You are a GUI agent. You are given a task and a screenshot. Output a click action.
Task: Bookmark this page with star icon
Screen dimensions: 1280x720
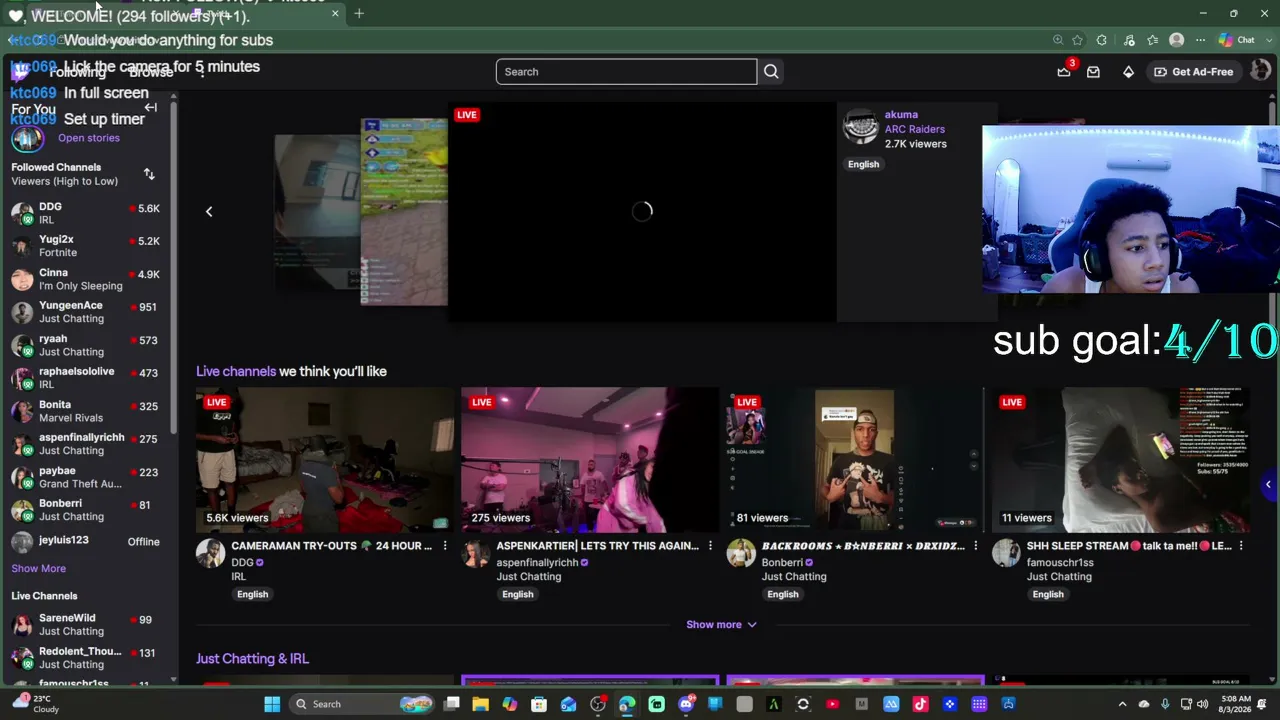tap(1077, 40)
